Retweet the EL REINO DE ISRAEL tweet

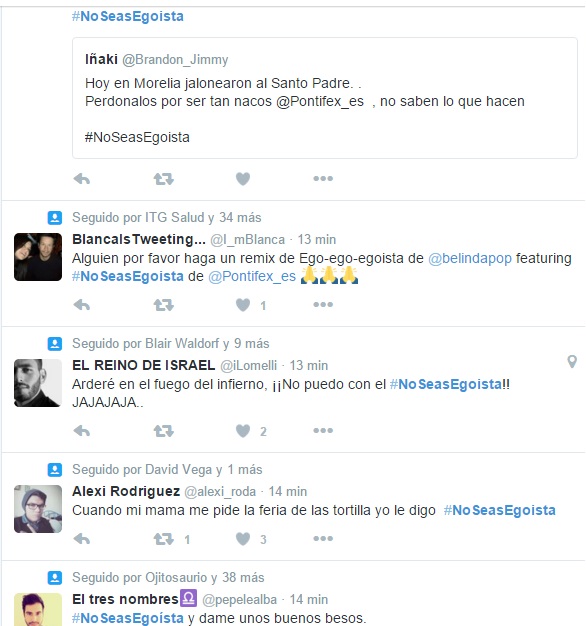coord(164,431)
